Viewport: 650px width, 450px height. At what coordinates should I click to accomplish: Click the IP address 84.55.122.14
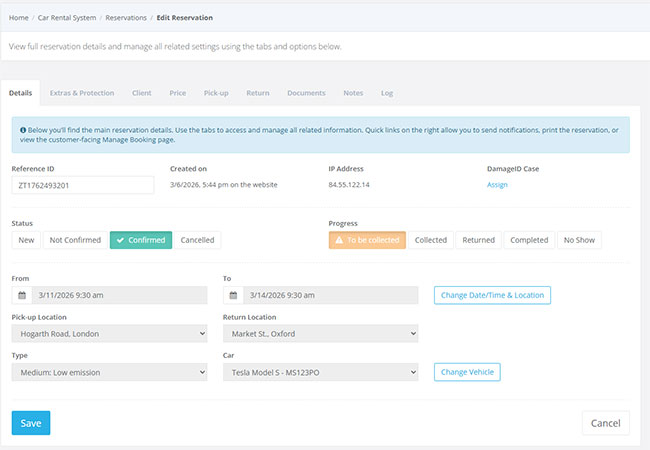[x=349, y=185]
